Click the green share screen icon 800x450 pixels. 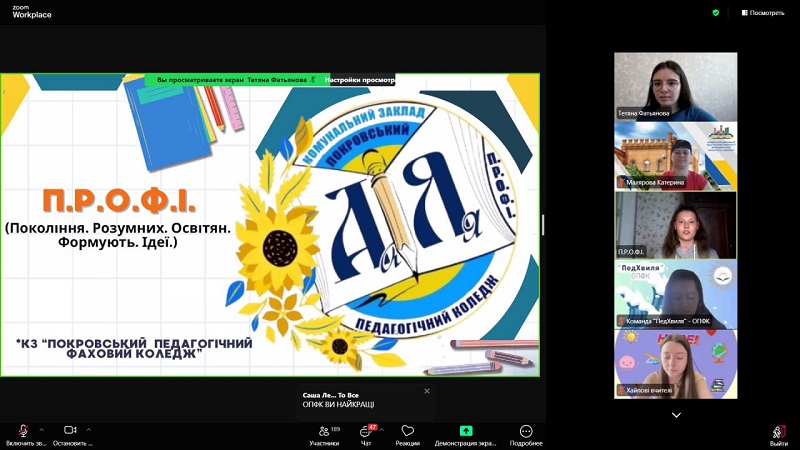coord(465,430)
